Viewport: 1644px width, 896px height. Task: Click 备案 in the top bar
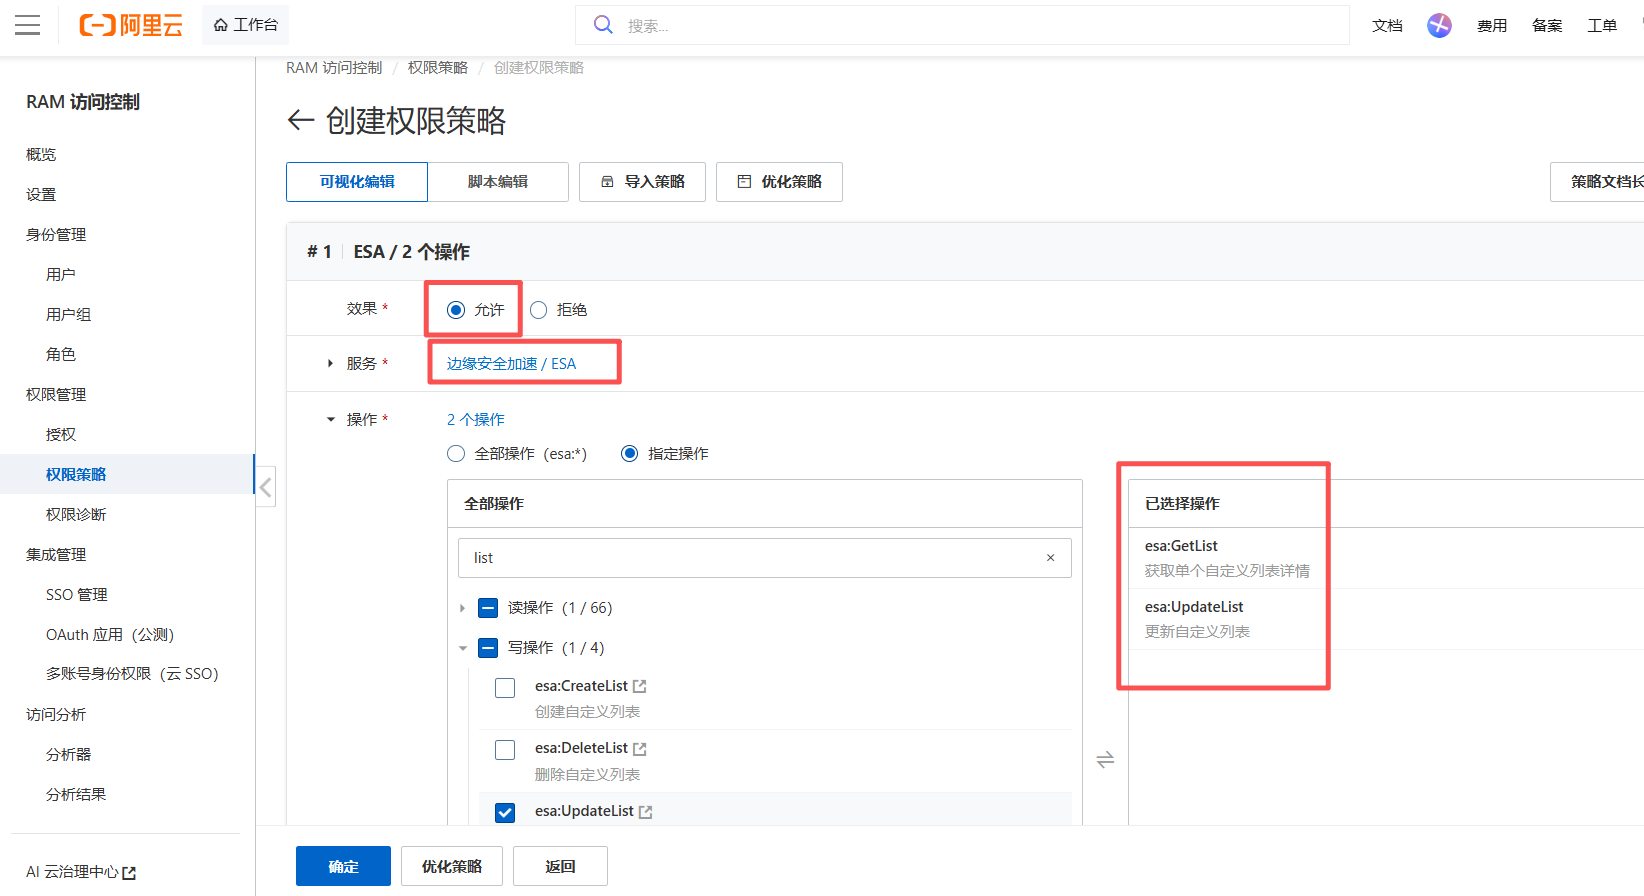pyautogui.click(x=1547, y=26)
